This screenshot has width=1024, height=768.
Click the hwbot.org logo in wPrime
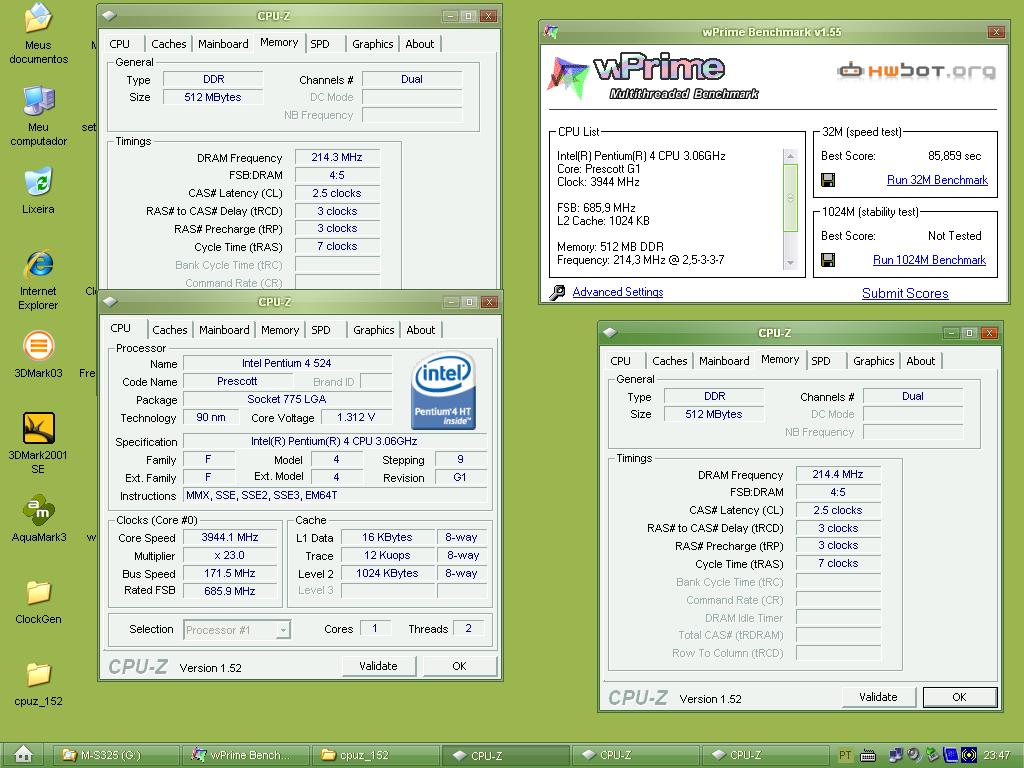[x=916, y=71]
